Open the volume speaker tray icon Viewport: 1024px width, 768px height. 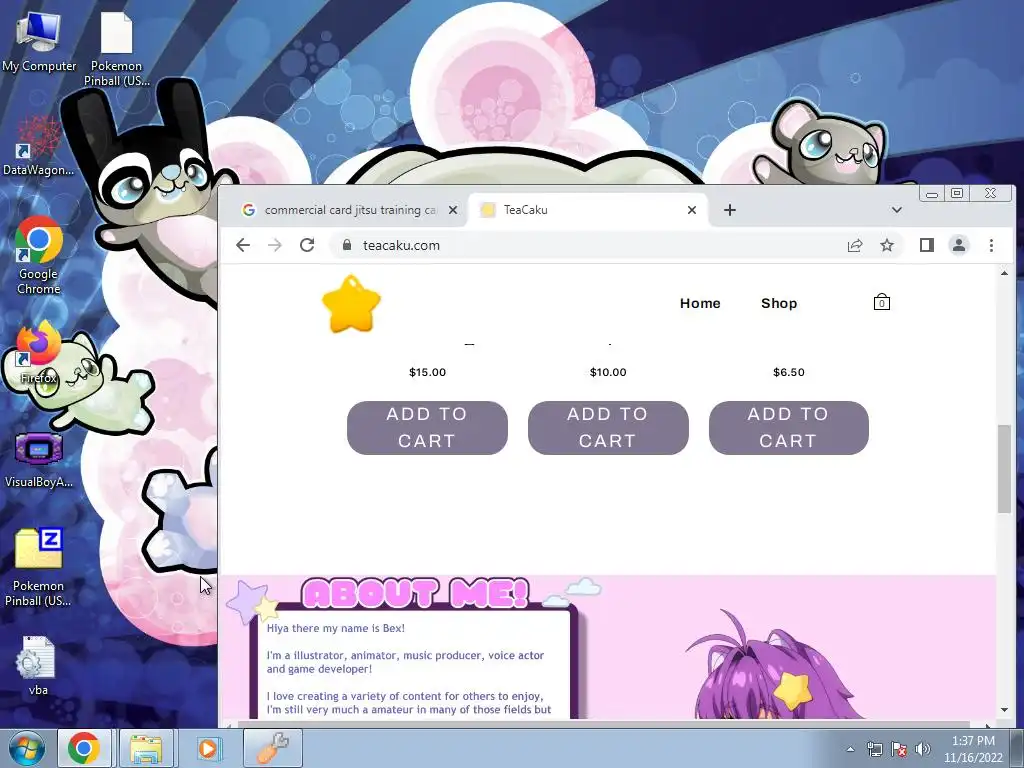tap(923, 749)
